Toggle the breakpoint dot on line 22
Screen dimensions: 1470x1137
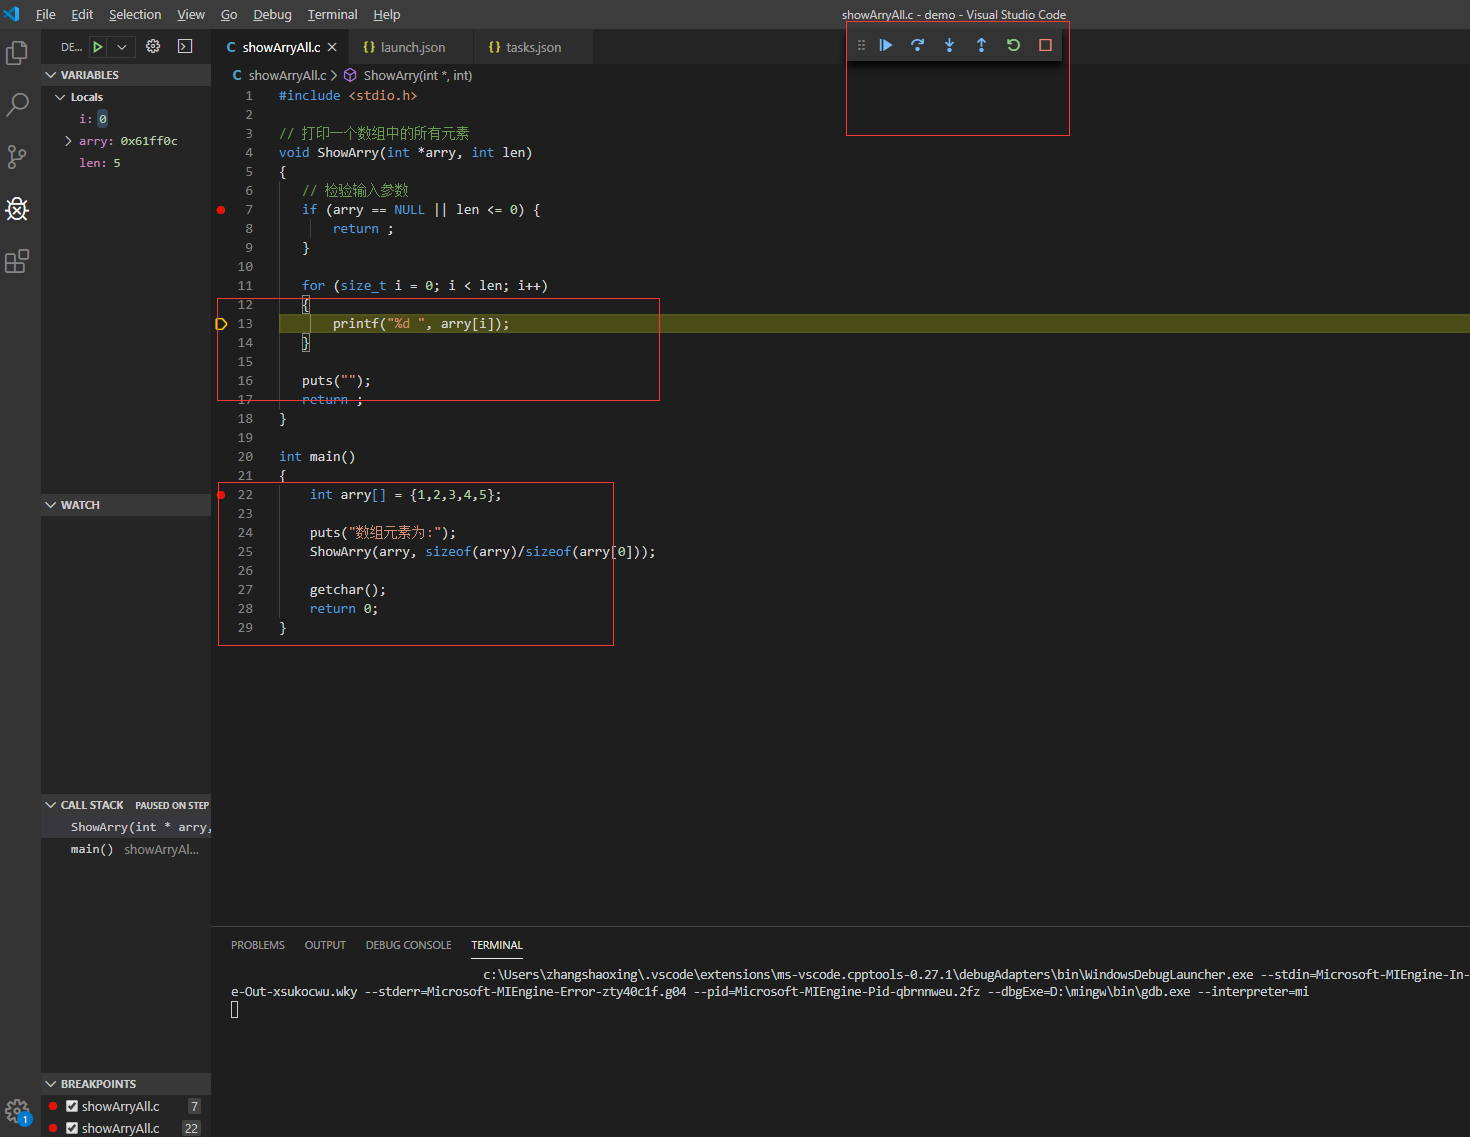coord(221,495)
